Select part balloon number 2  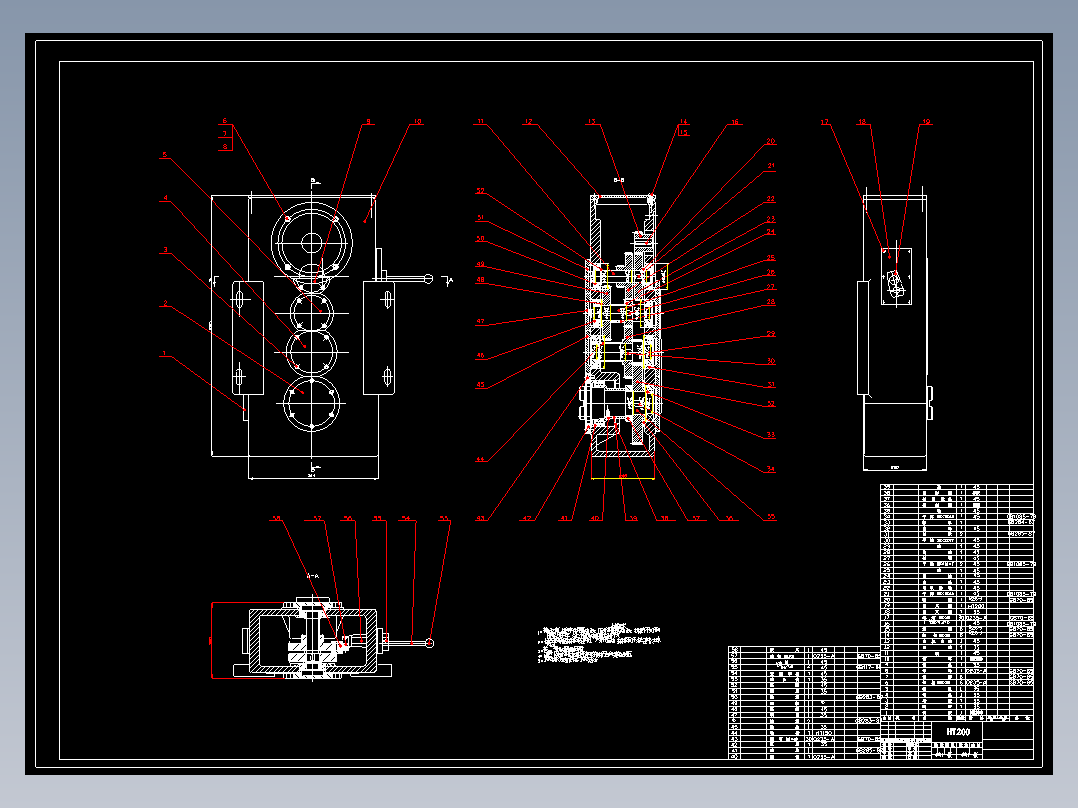click(x=165, y=303)
